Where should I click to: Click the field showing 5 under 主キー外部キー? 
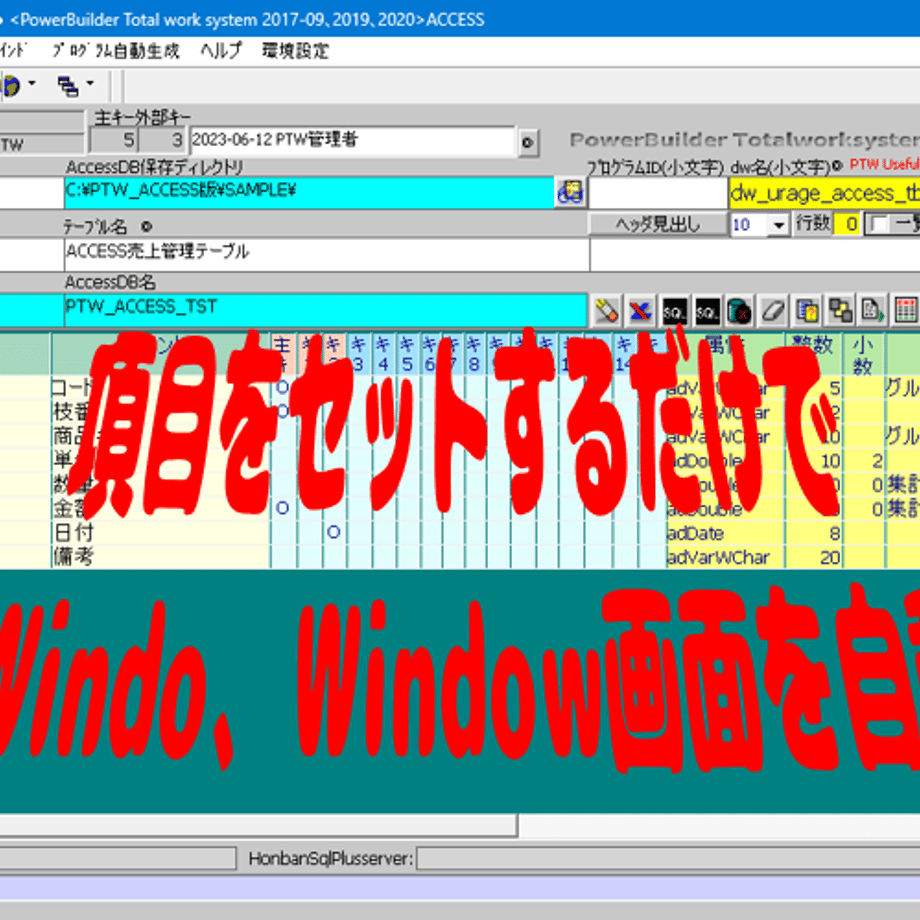tap(114, 141)
